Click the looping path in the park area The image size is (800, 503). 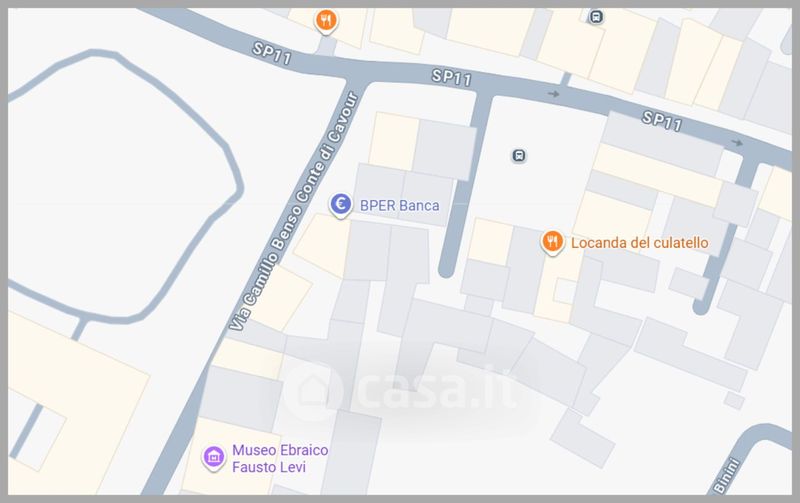click(x=125, y=186)
